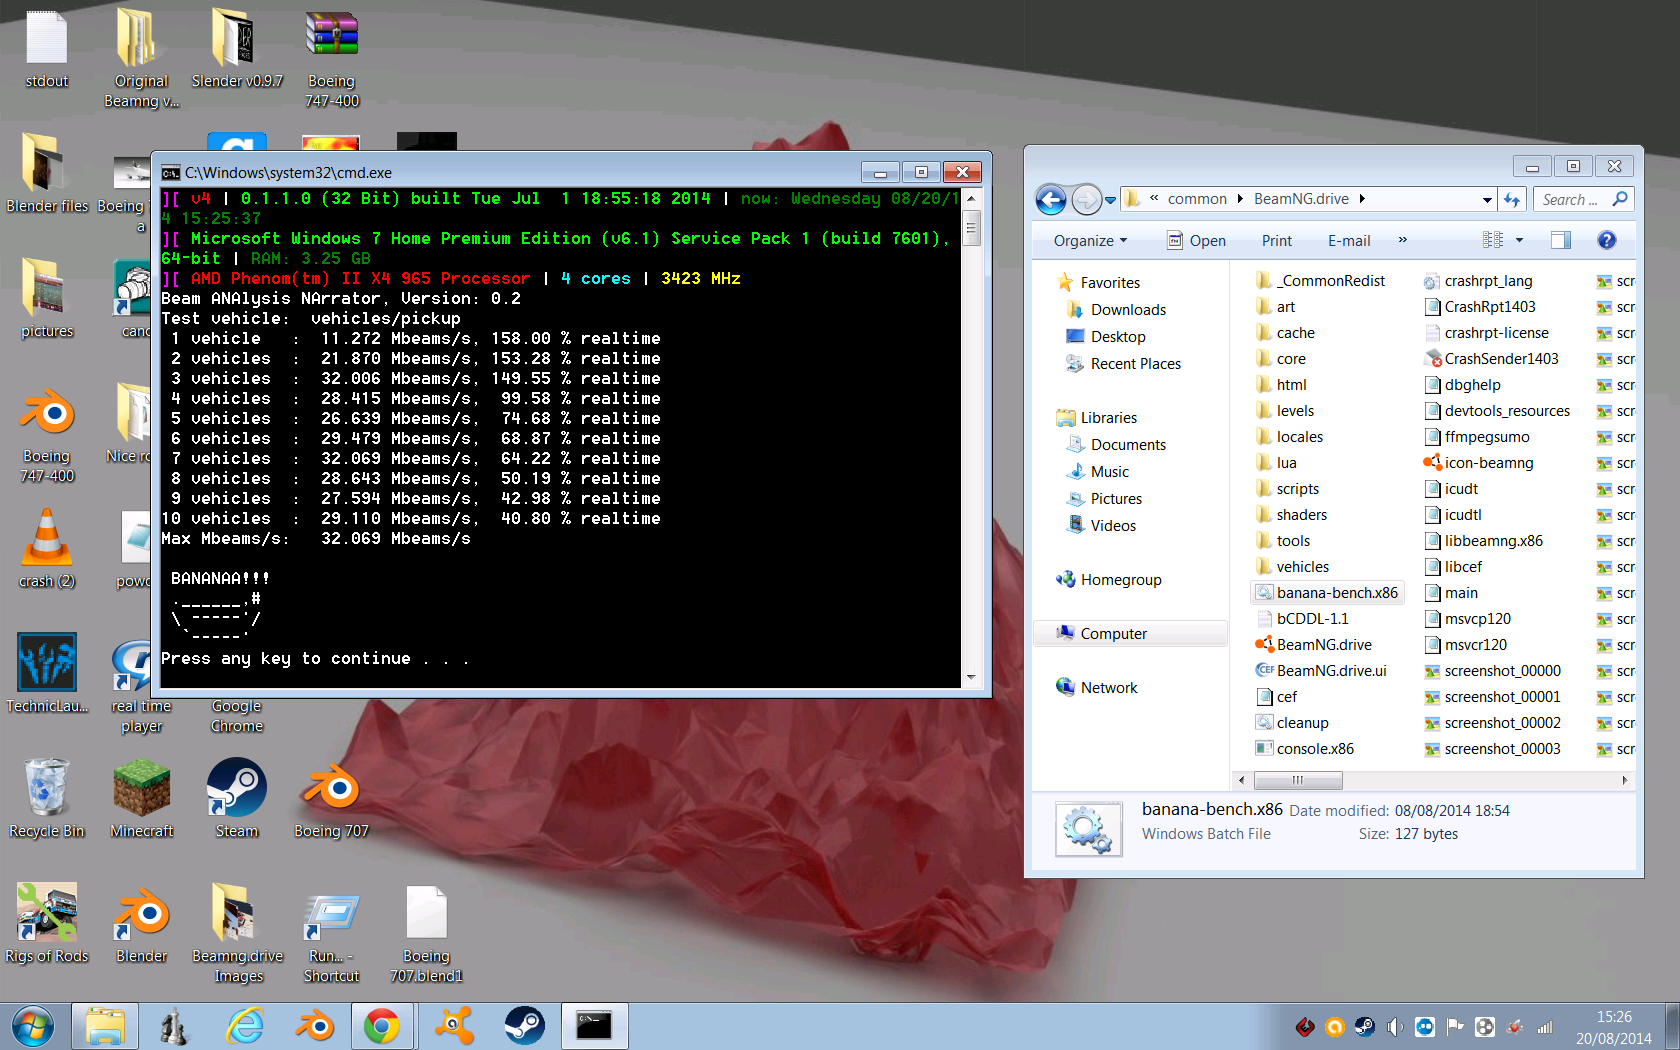
Task: Open the Blender files desktop folder
Action: tap(46, 174)
